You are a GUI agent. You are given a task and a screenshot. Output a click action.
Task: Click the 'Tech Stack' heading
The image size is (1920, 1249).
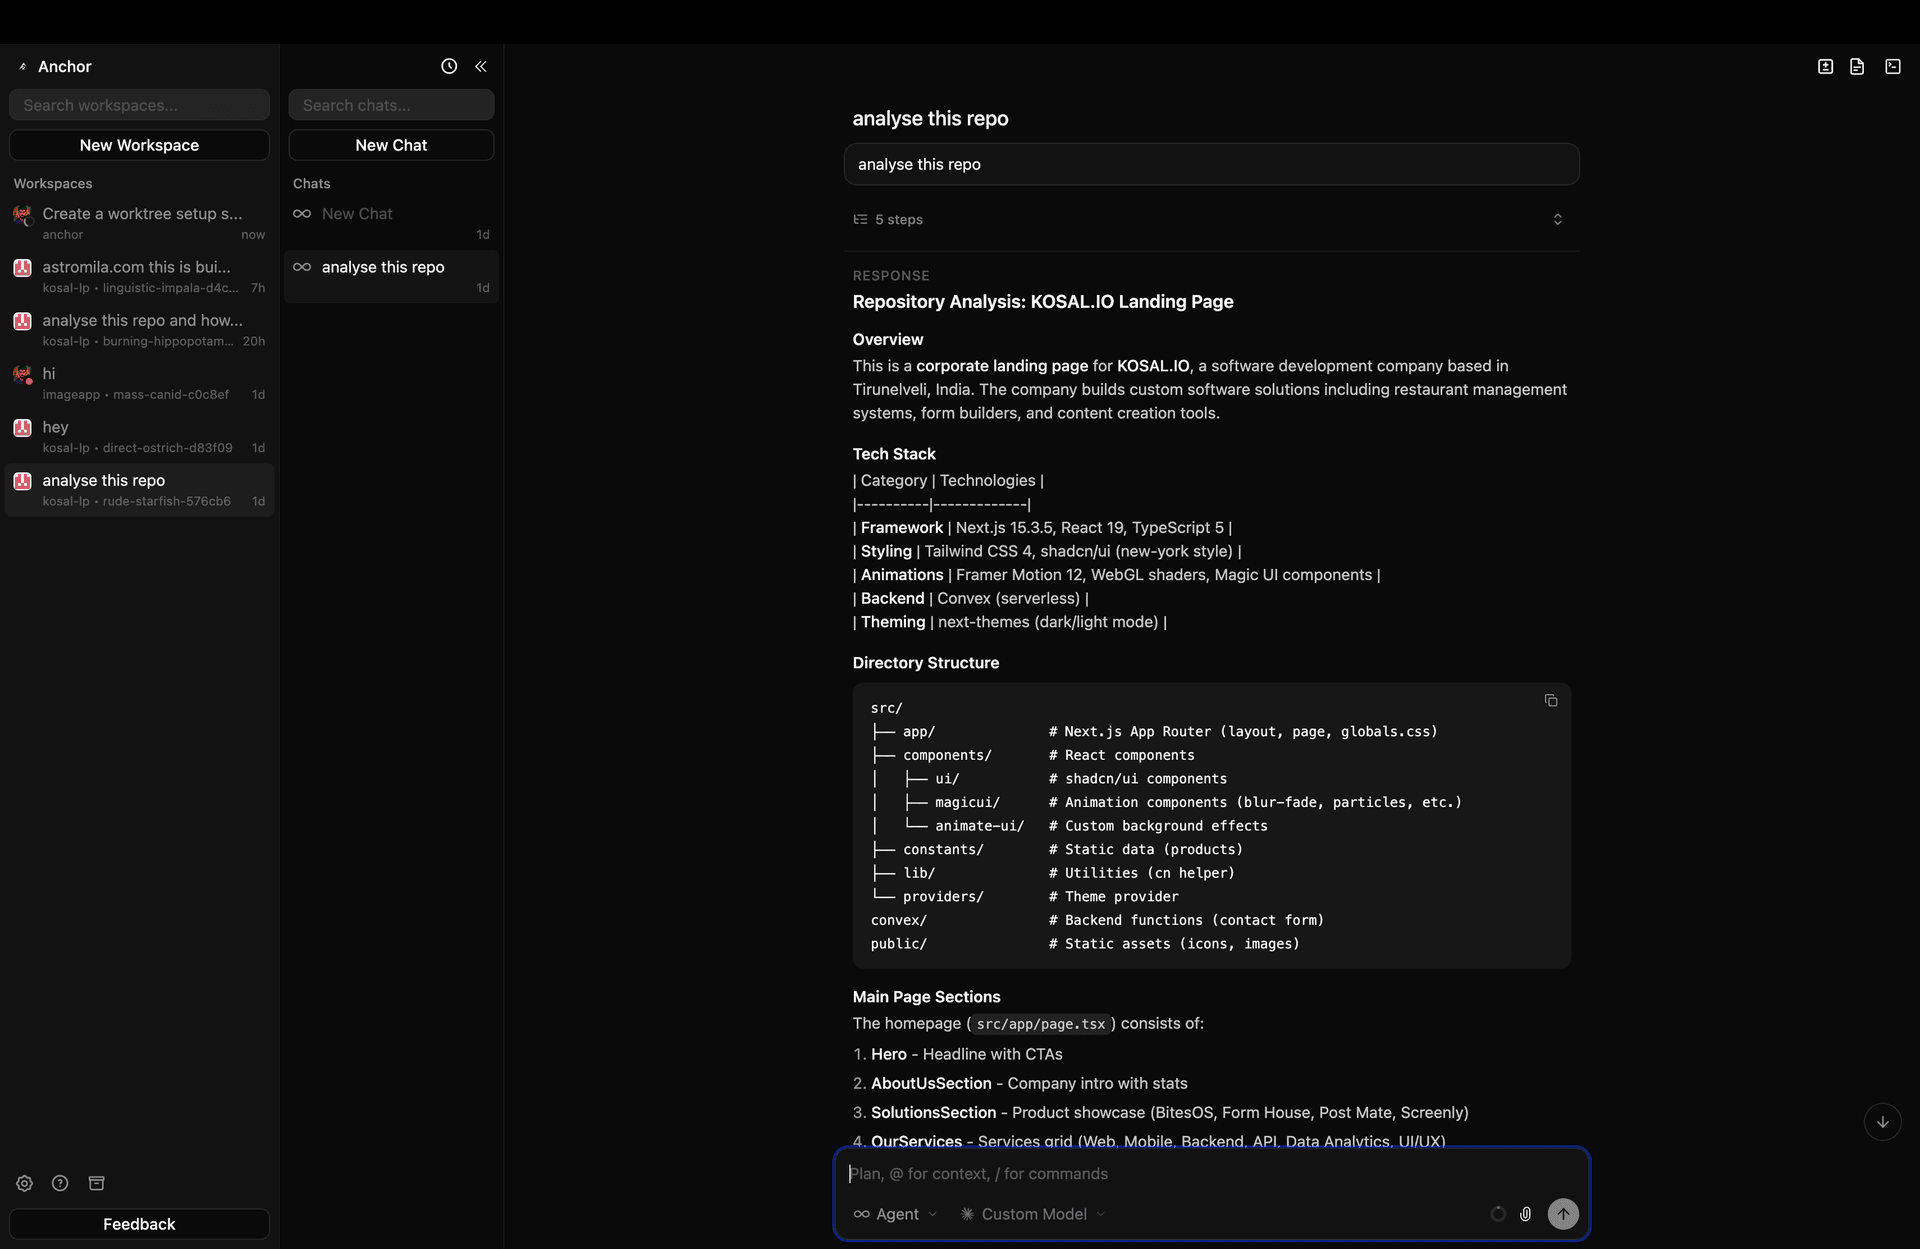click(x=894, y=454)
